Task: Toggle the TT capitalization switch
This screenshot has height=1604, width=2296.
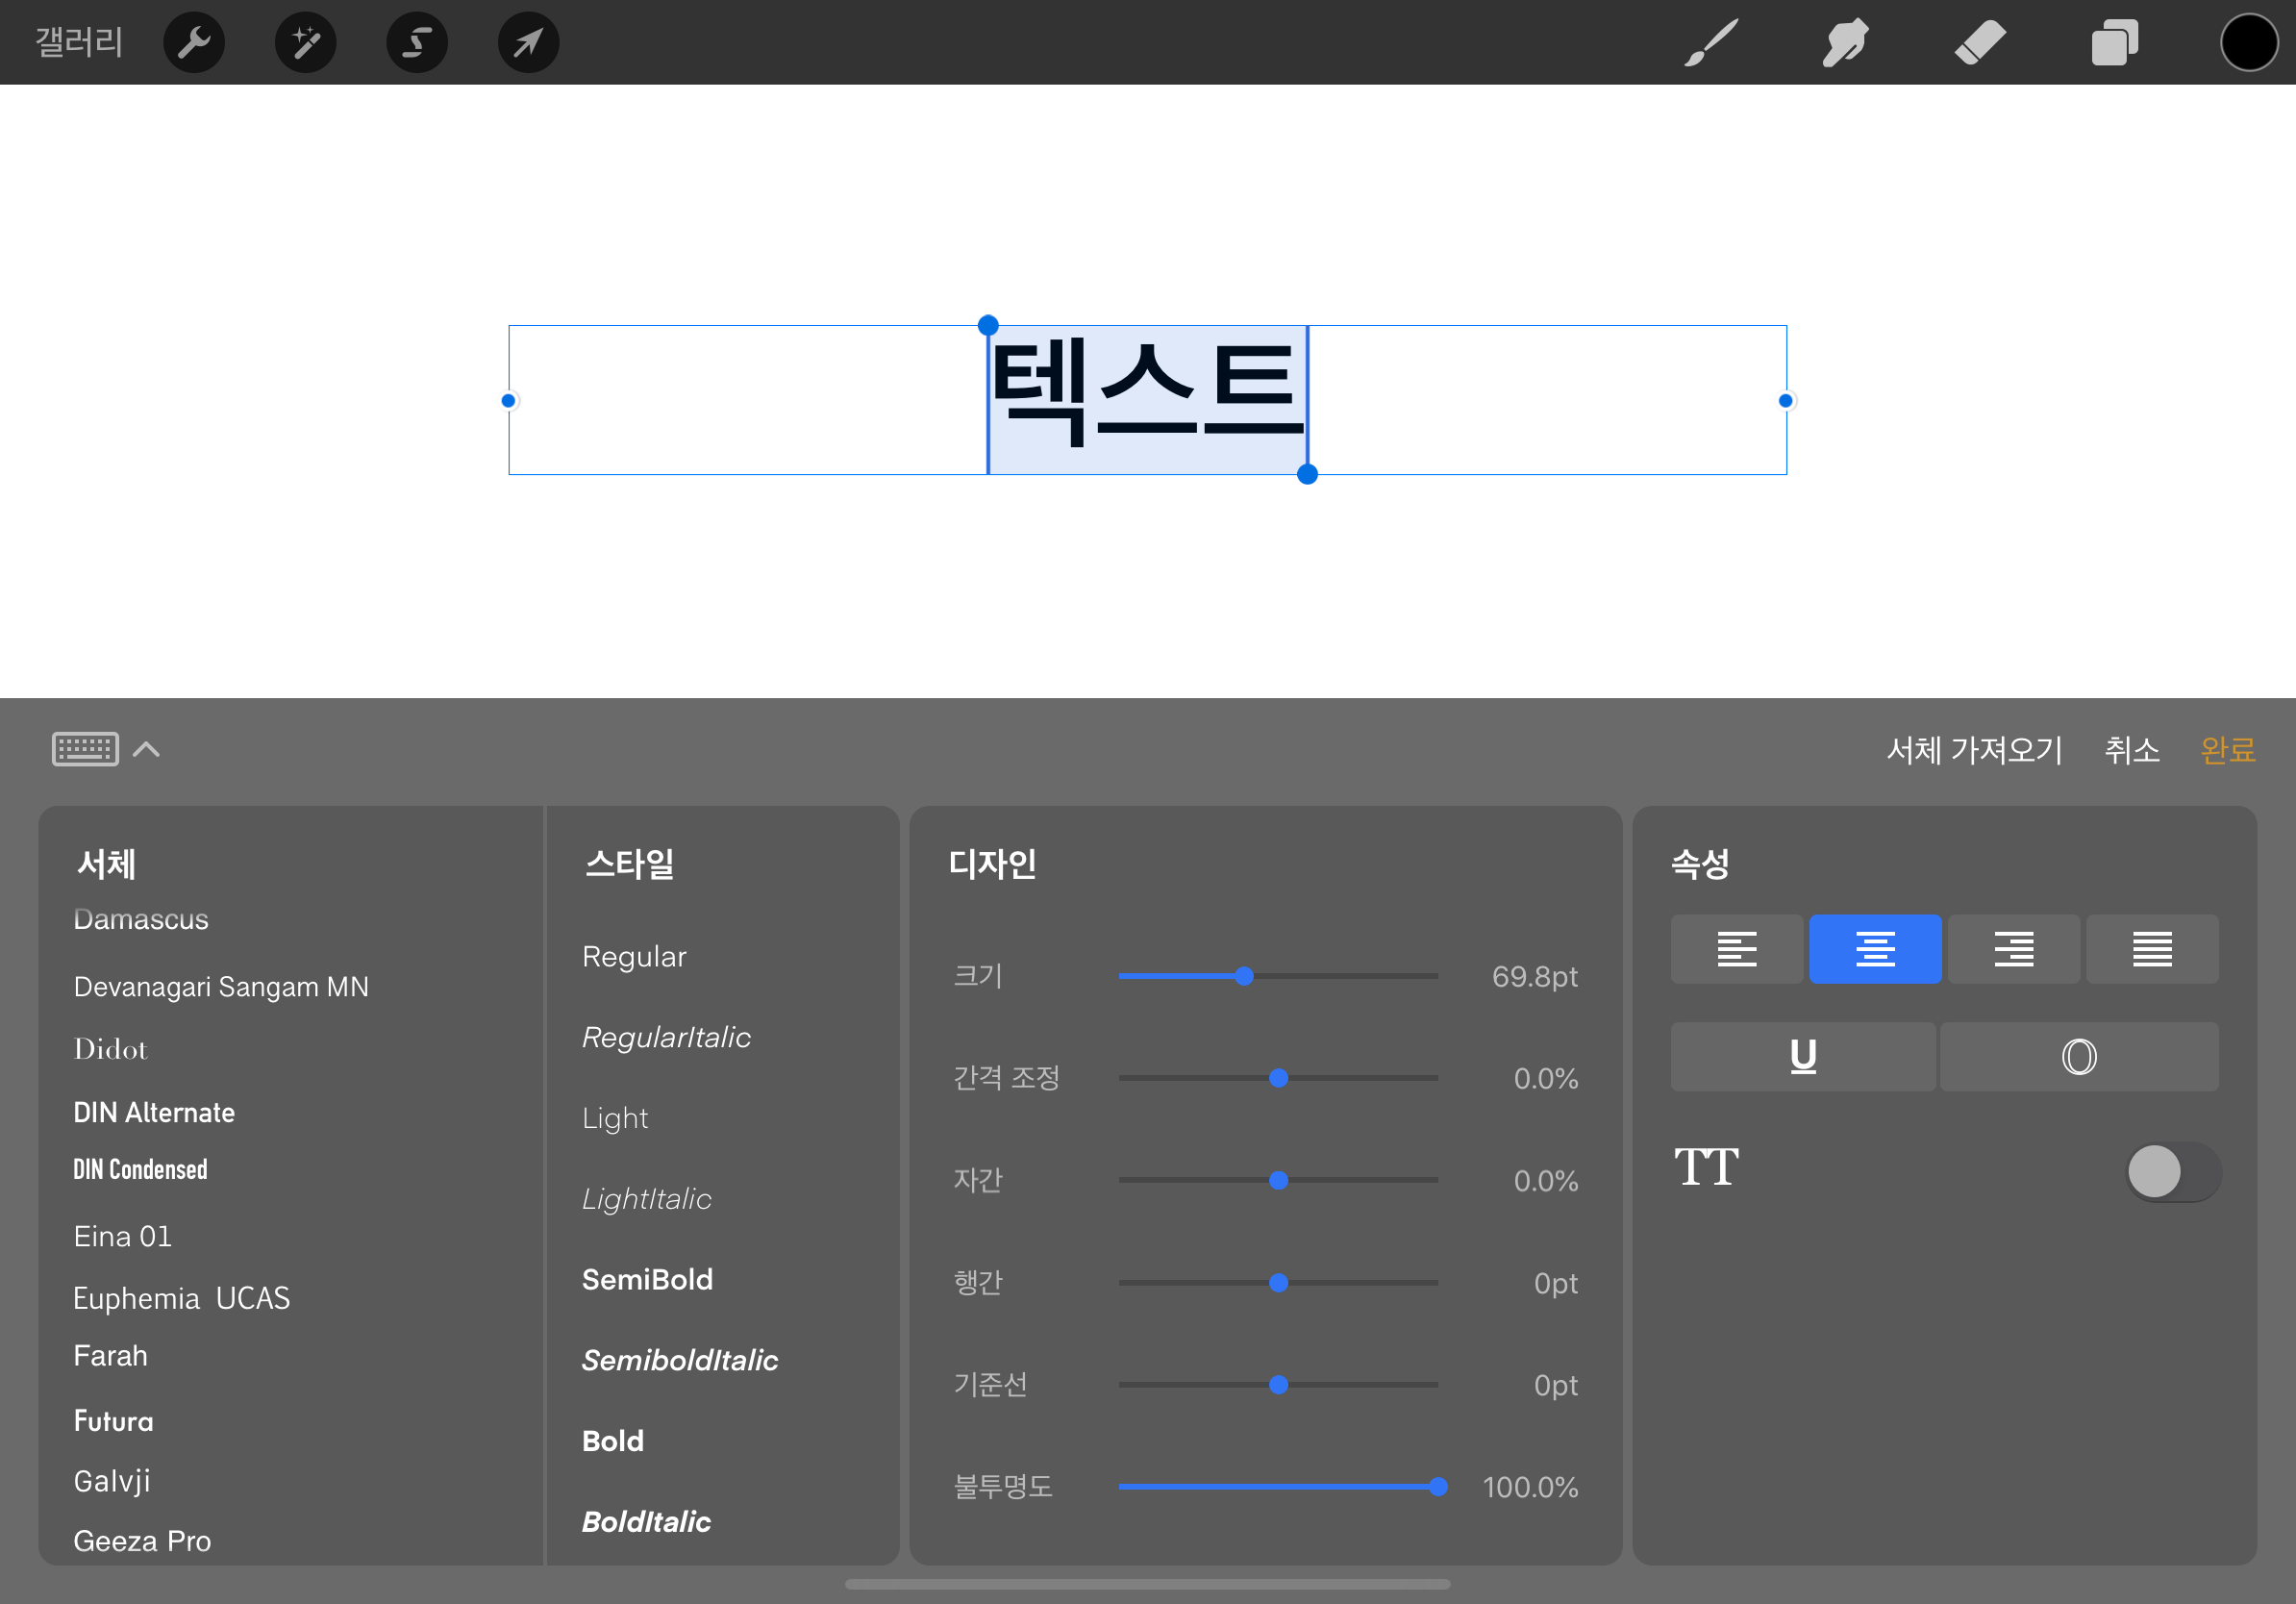Action: (2172, 1171)
